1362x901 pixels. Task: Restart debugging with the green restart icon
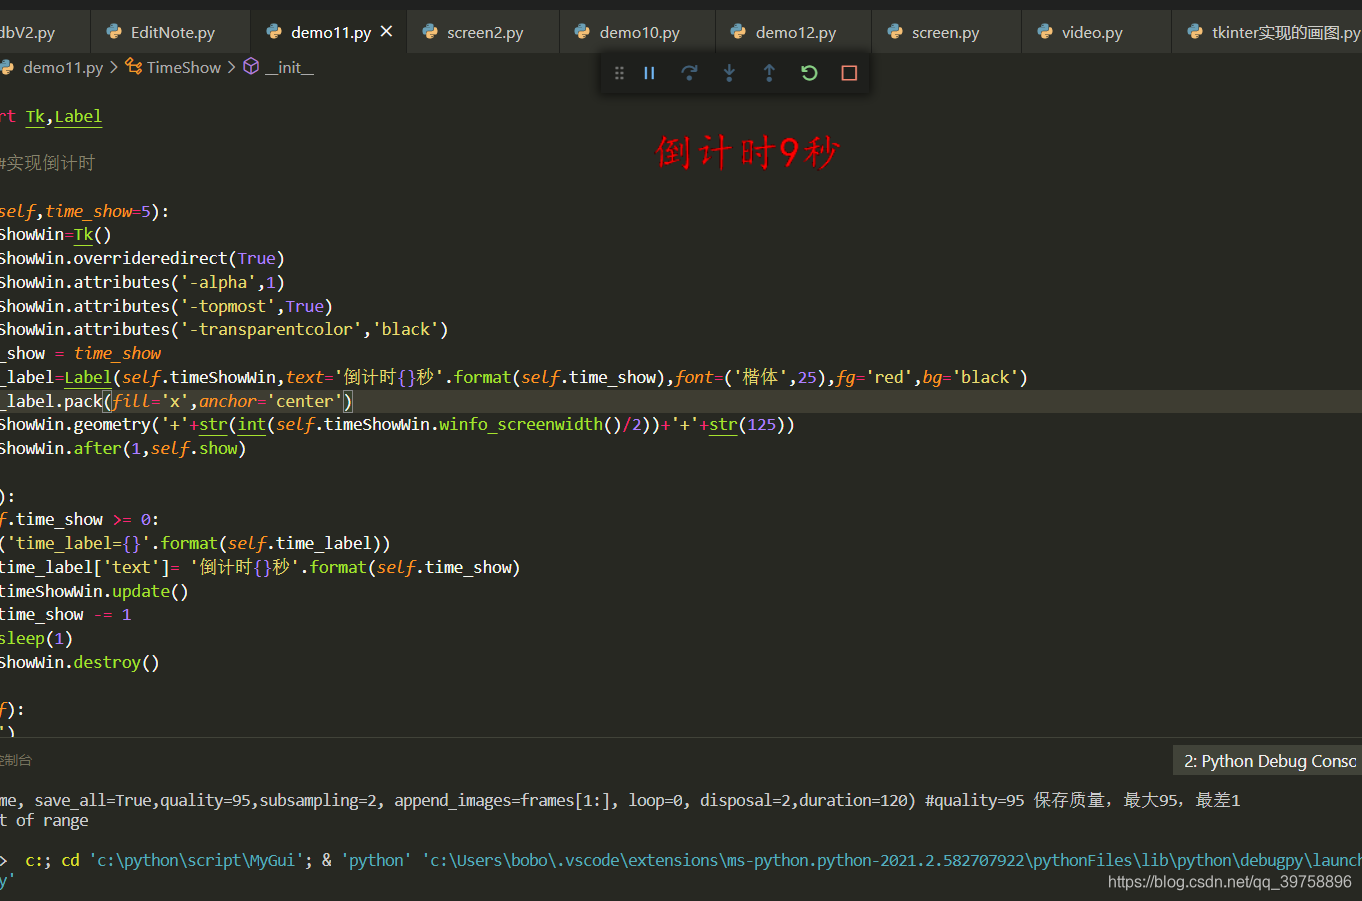[809, 72]
